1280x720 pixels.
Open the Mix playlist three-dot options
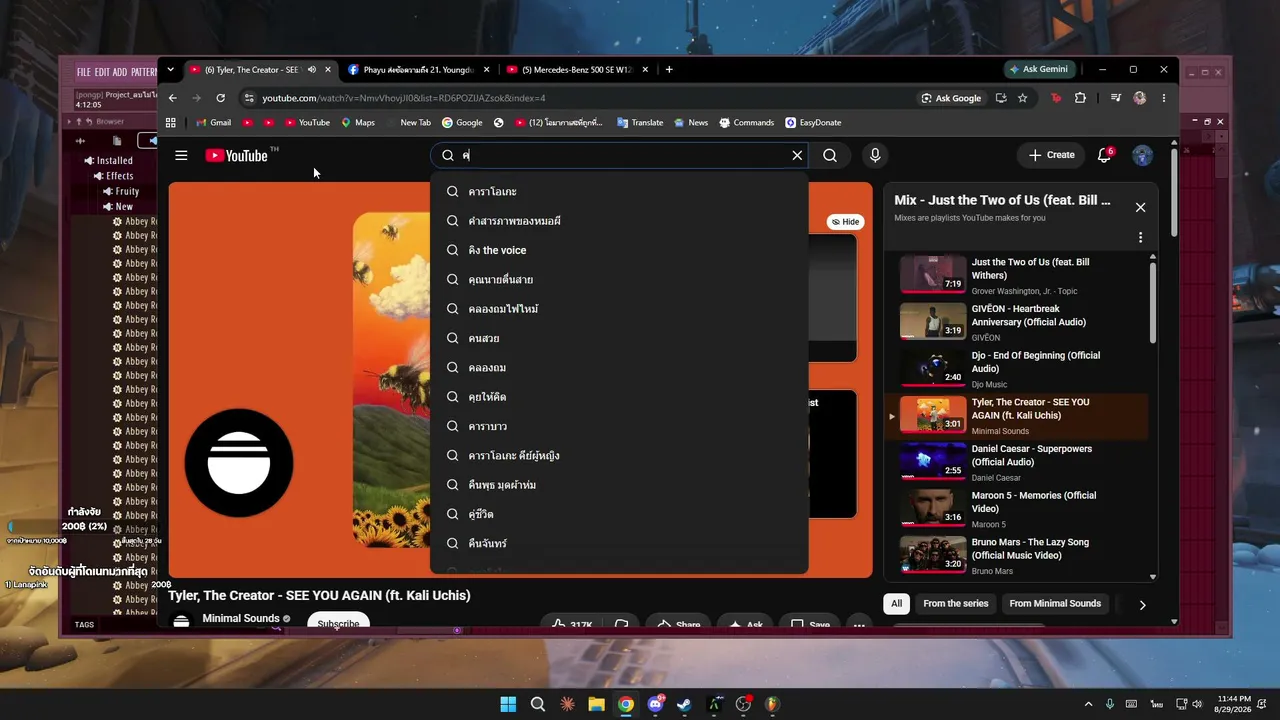point(1140,238)
